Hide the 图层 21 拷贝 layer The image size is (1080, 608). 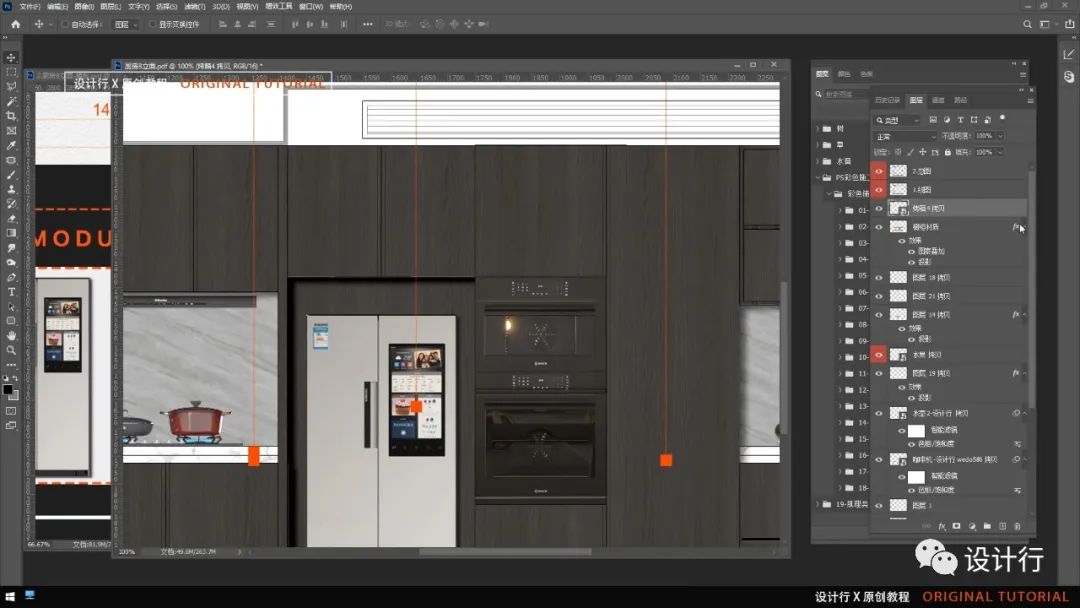[879, 296]
